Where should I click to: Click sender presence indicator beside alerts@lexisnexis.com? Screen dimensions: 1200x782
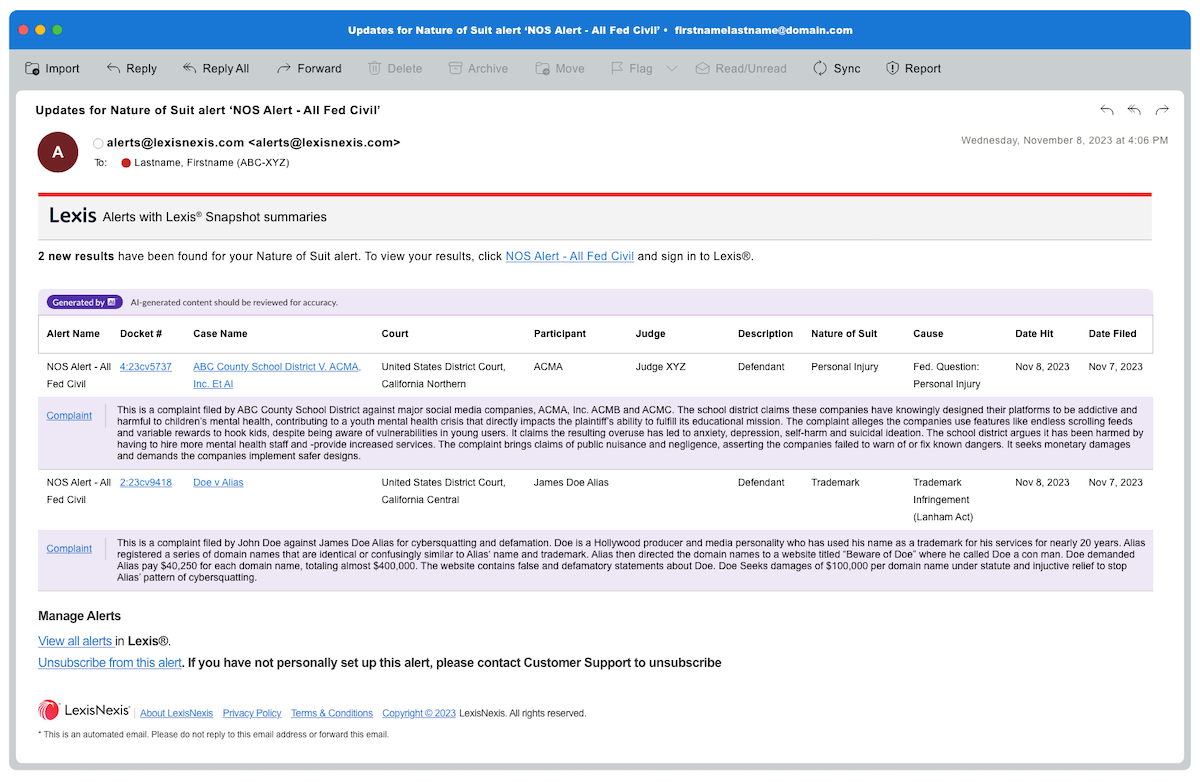[x=98, y=143]
